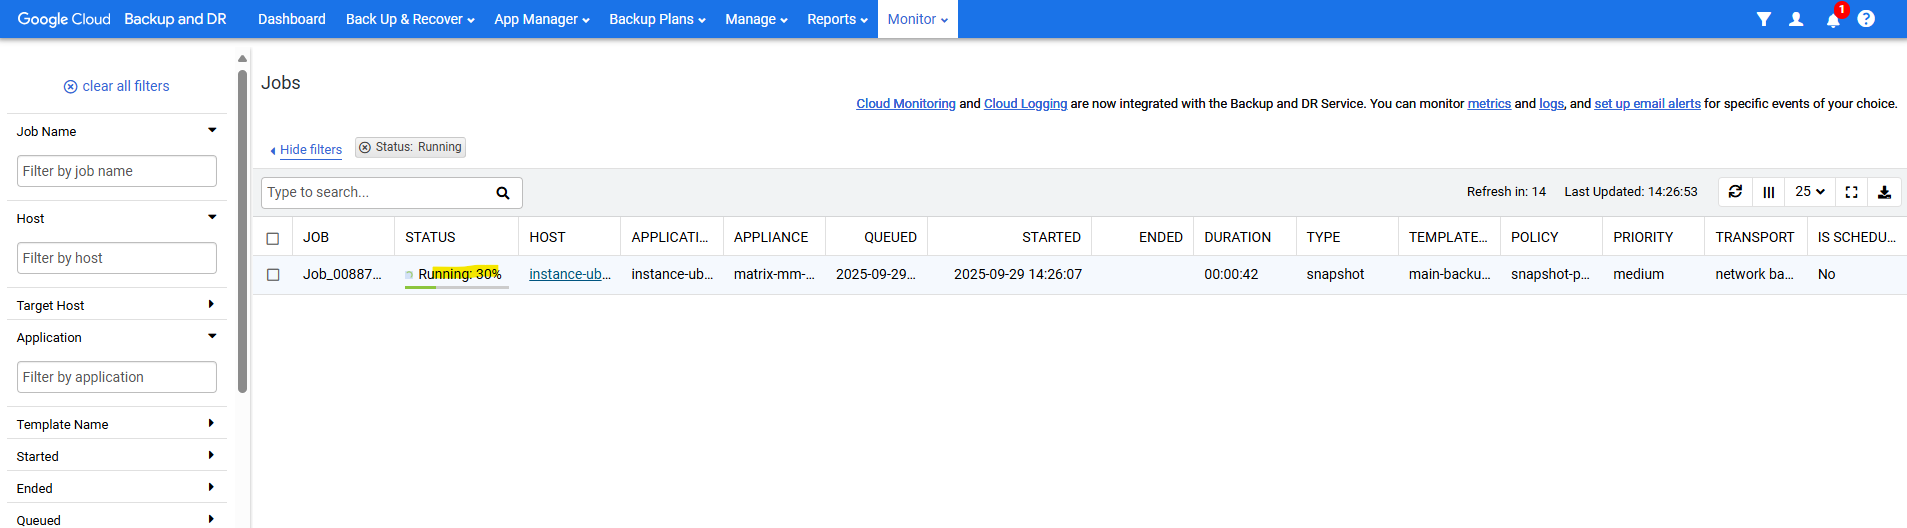
Task: Open the help question mark icon
Action: click(x=1866, y=19)
